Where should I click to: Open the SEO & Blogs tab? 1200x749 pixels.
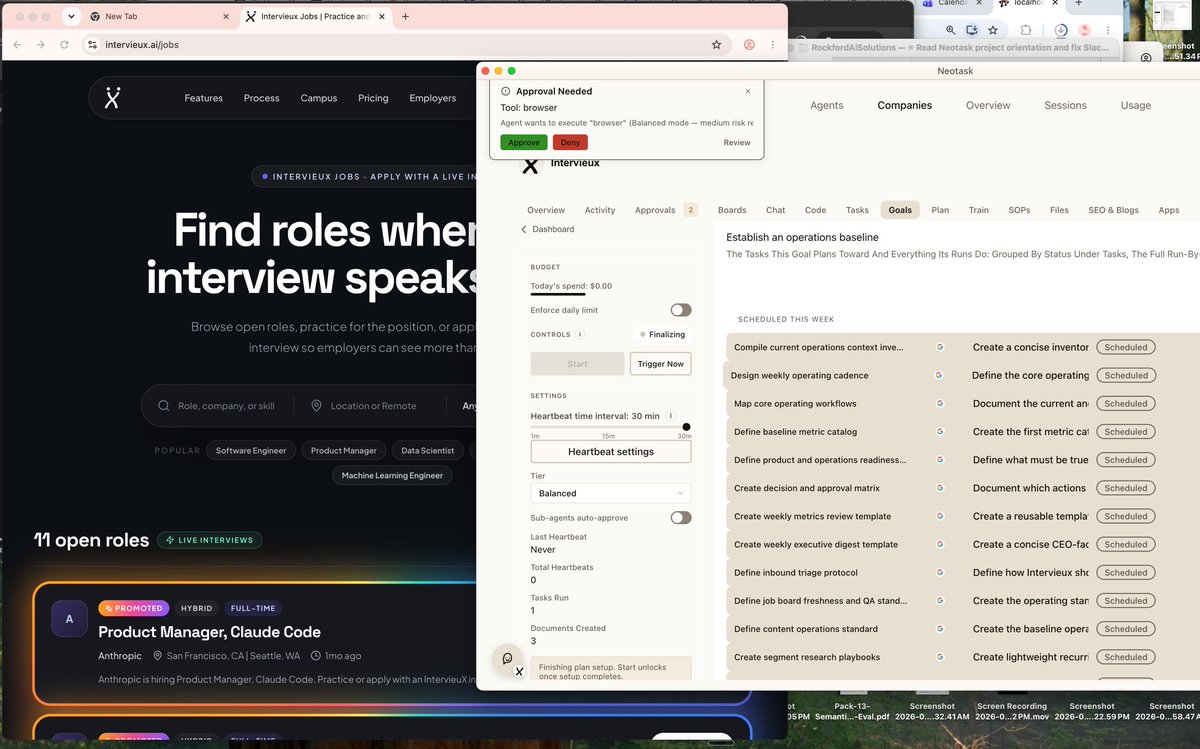point(1113,210)
